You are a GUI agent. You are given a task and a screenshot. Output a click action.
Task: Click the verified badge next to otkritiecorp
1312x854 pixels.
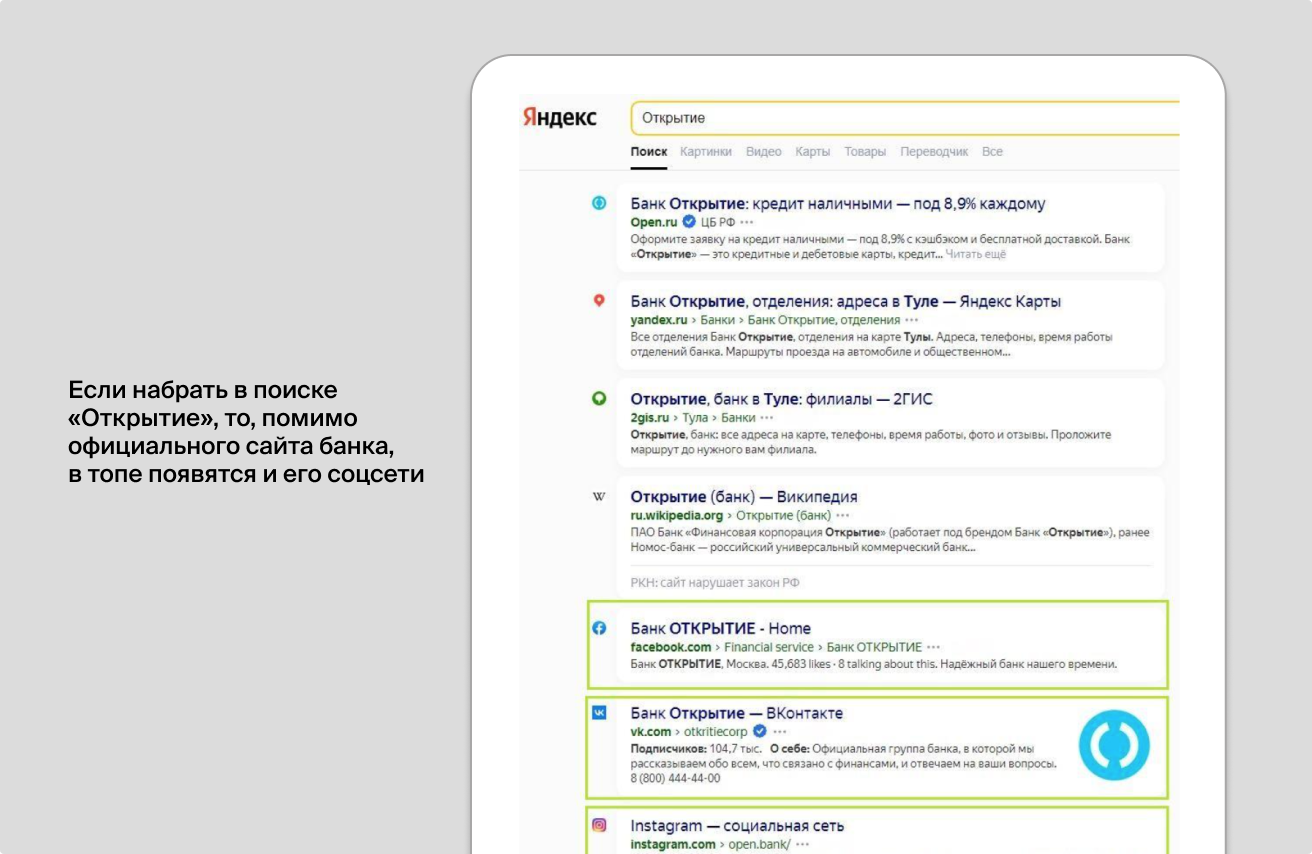click(759, 732)
